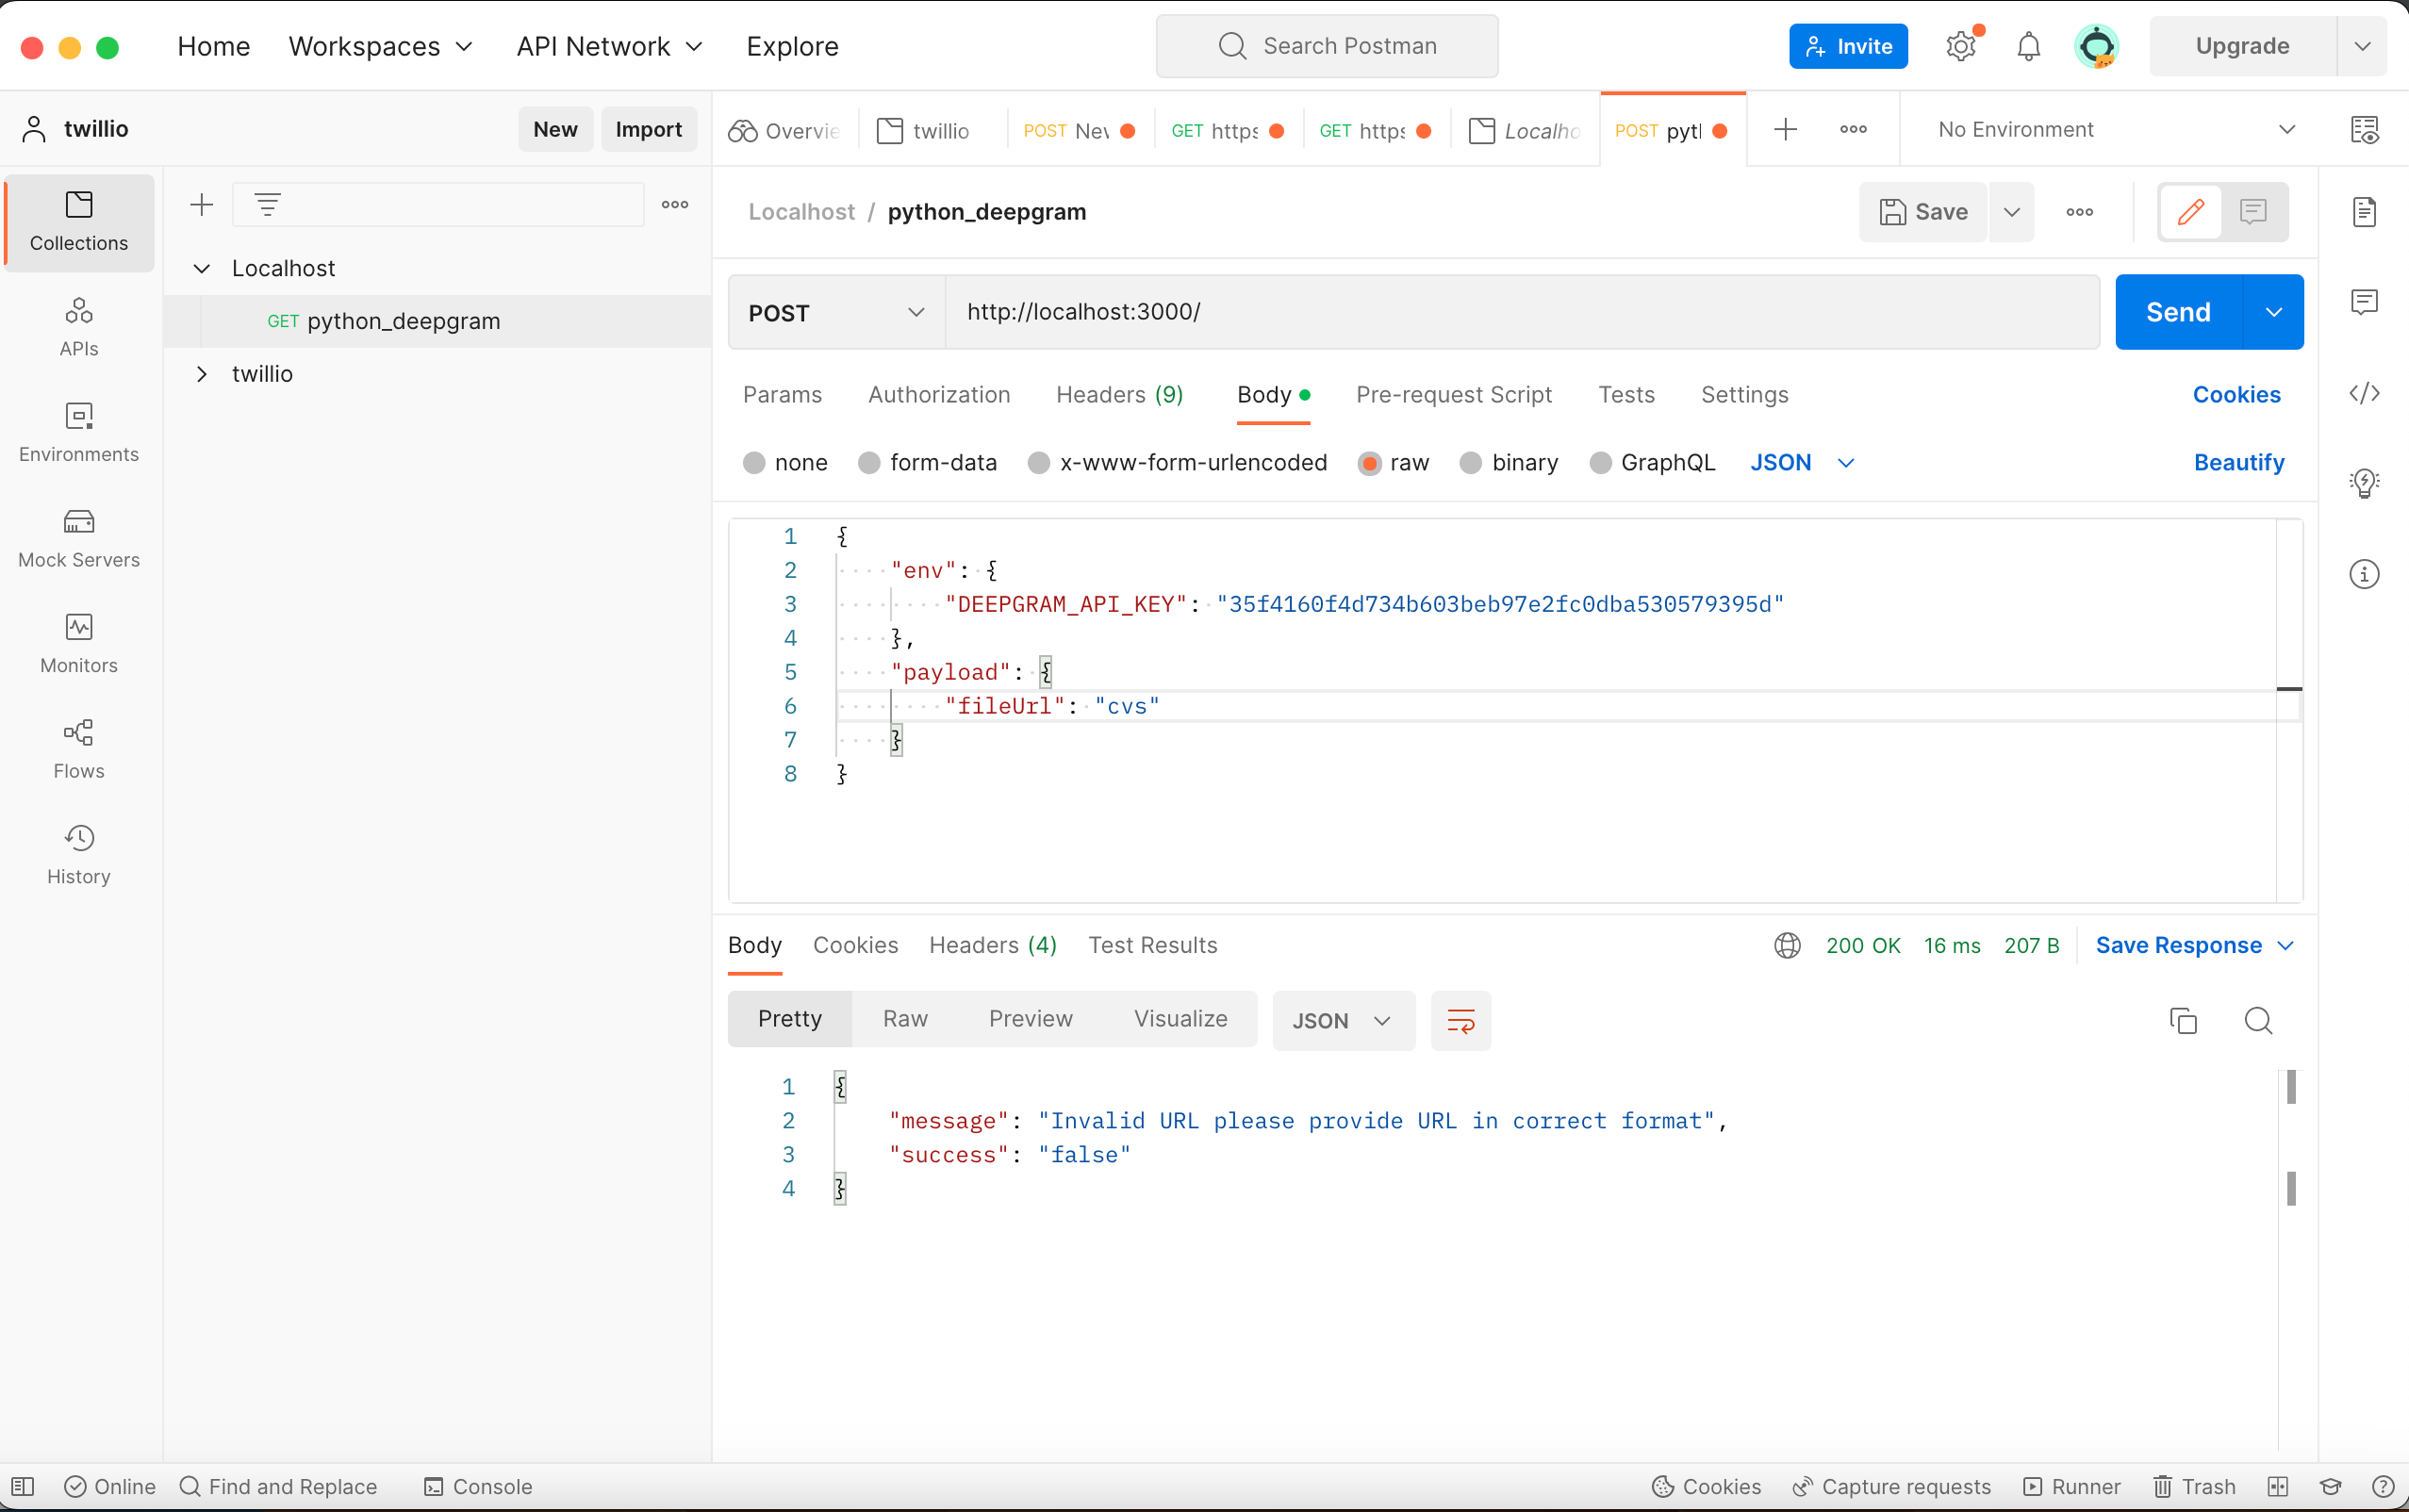
Task: Open notifications bell icon
Action: click(2028, 46)
